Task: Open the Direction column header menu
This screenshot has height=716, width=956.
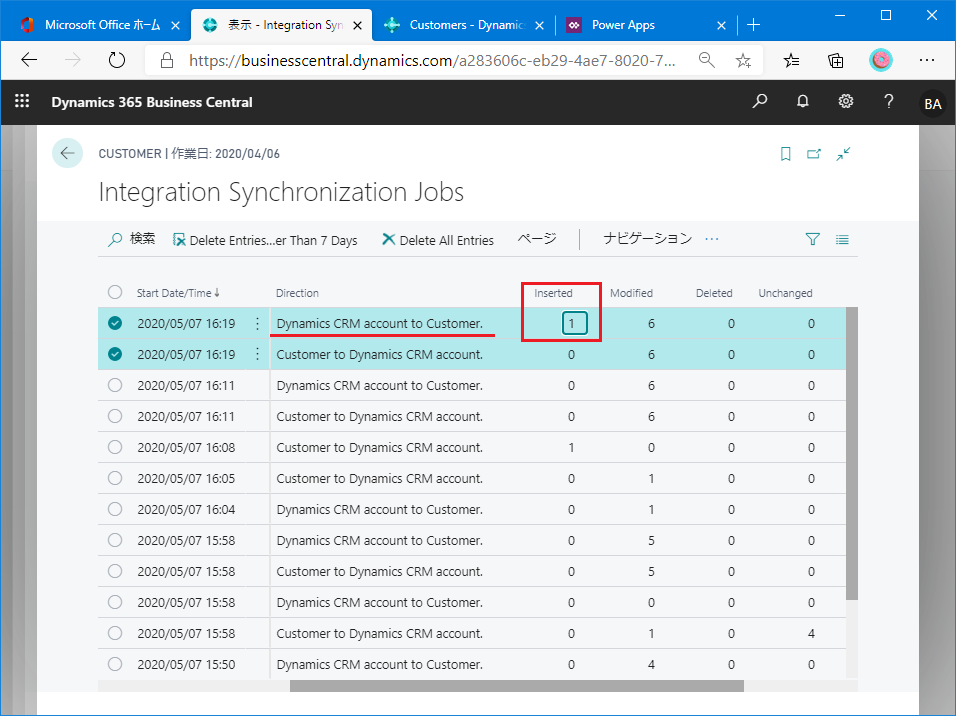Action: [x=297, y=293]
